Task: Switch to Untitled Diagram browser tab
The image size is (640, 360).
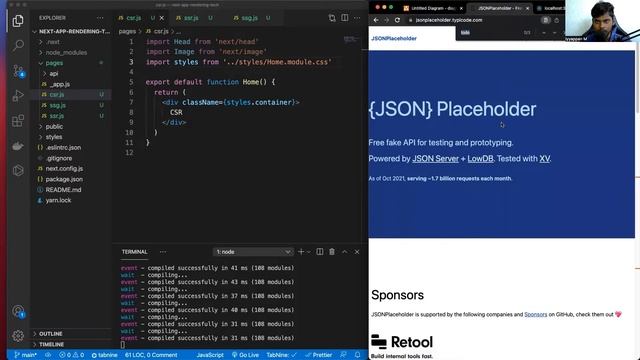Action: (x=433, y=8)
